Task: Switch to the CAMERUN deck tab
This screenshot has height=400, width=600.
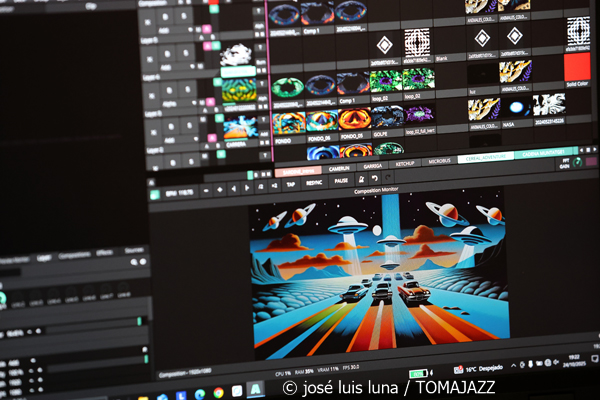Action: coord(338,170)
